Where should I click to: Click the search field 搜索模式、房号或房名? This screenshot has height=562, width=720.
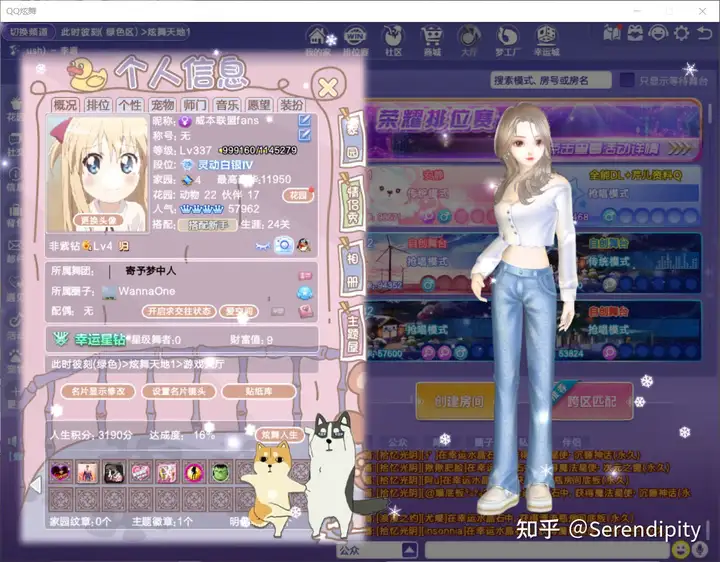coord(551,80)
